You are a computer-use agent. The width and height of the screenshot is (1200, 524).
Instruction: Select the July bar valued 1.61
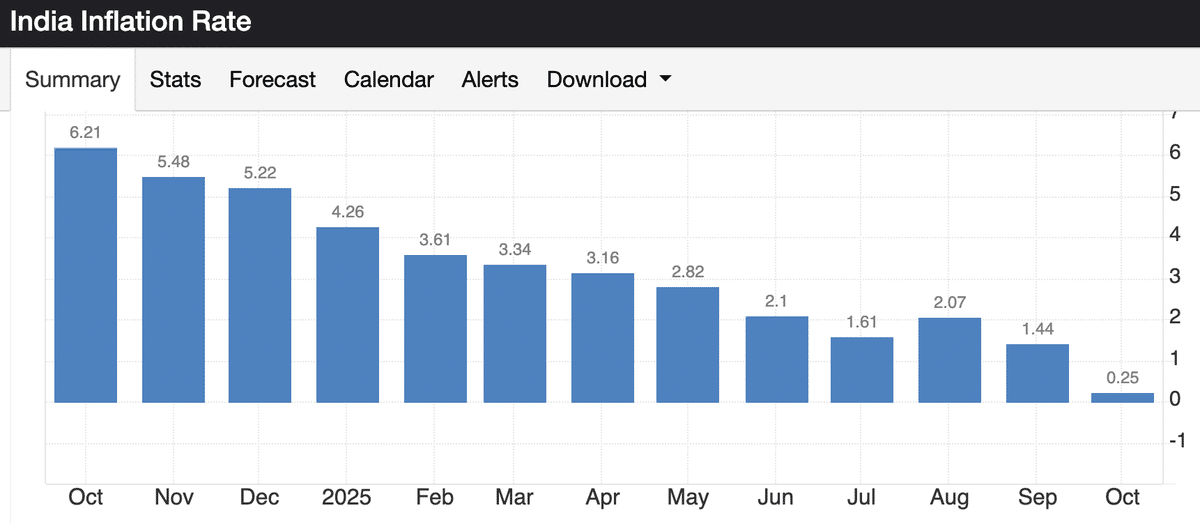(x=862, y=370)
